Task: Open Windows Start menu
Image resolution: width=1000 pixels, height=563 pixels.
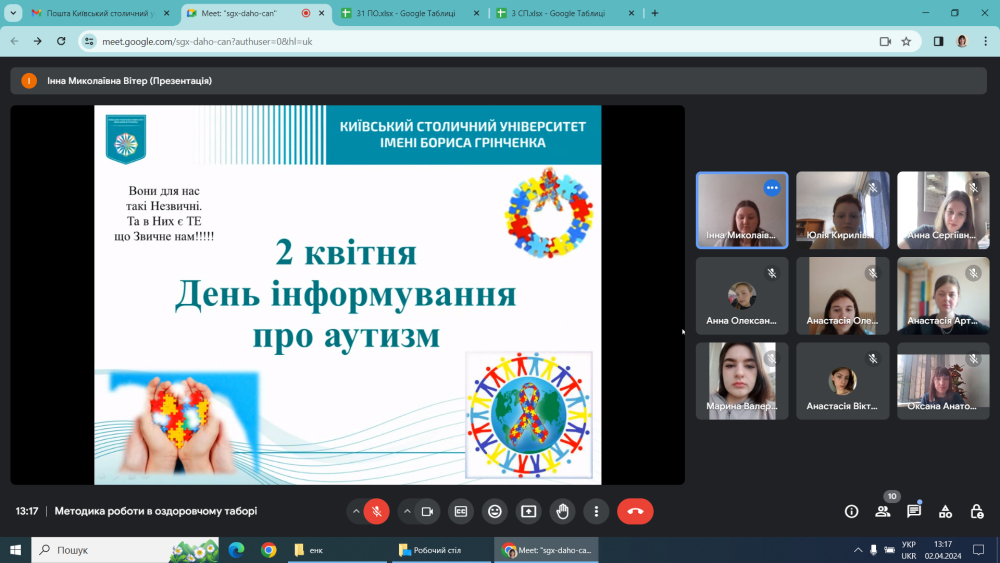Action: [x=15, y=550]
